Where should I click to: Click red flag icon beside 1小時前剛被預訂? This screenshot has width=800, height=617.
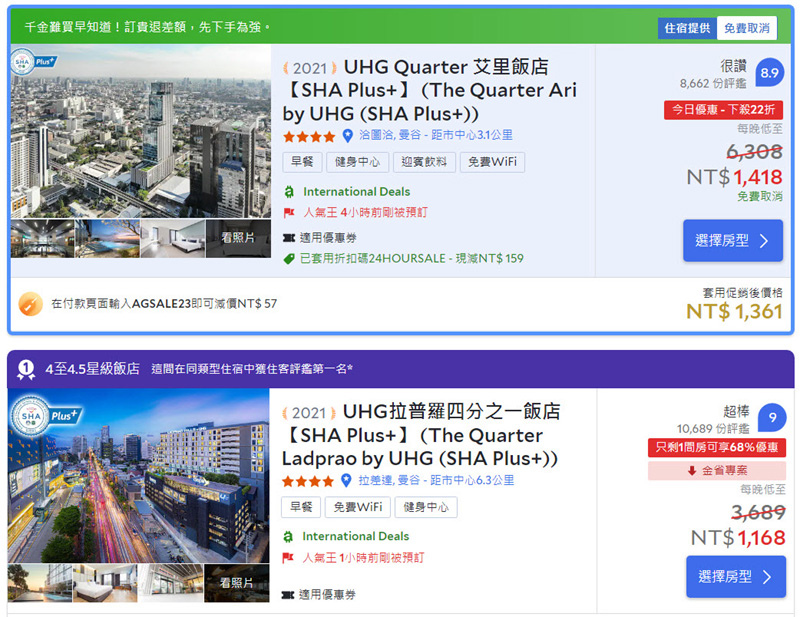click(x=288, y=558)
